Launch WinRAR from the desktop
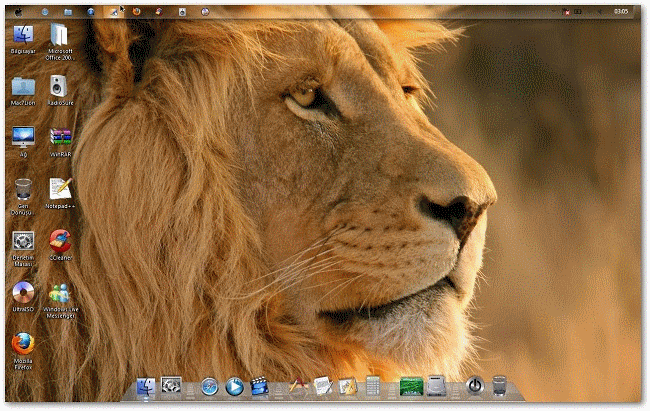This screenshot has height=411, width=650. tap(61, 142)
